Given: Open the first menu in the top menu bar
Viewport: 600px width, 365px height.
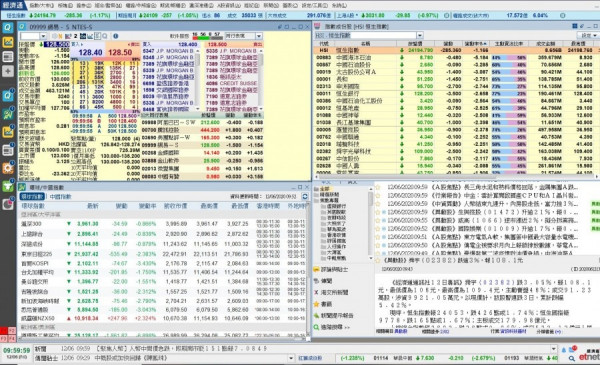Looking at the screenshot, I should (x=41, y=5).
